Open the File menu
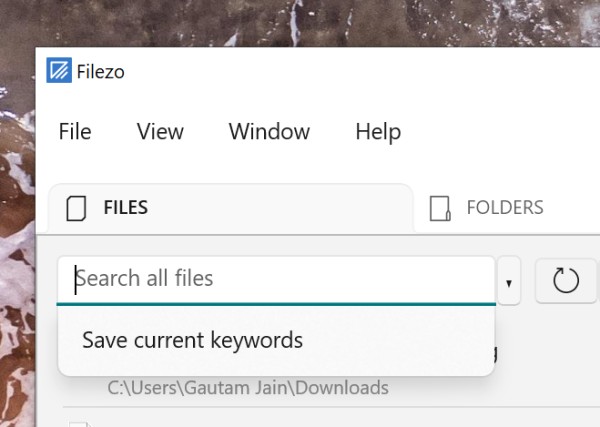 [x=75, y=131]
